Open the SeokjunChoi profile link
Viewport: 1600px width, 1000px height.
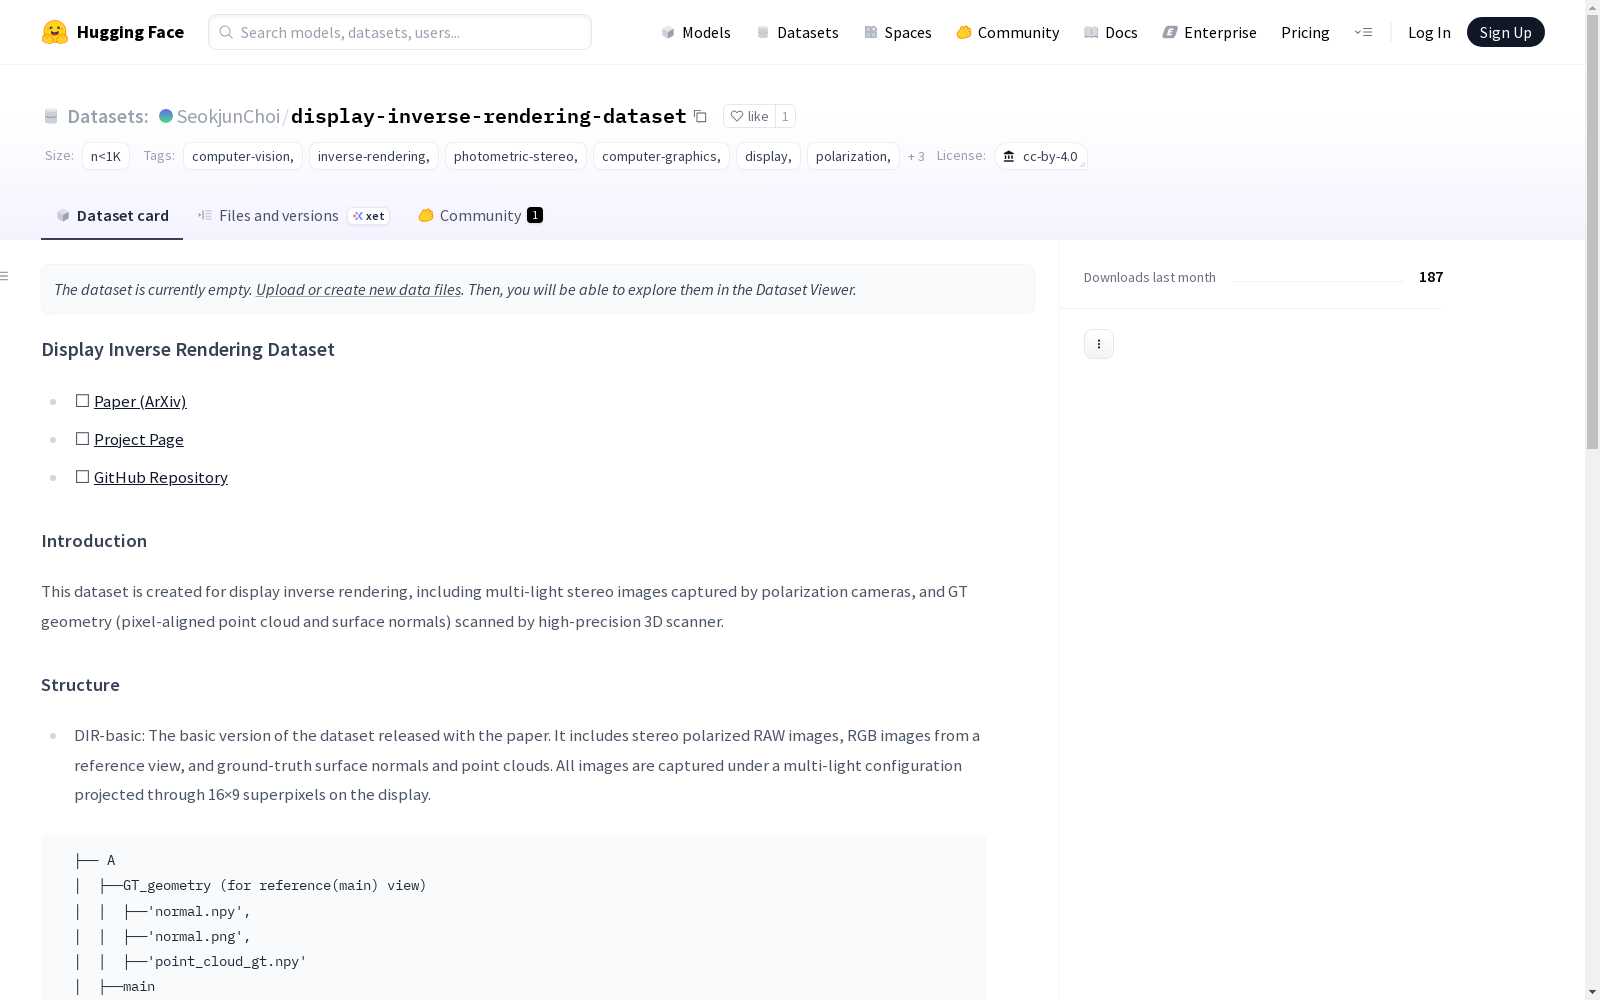[228, 116]
